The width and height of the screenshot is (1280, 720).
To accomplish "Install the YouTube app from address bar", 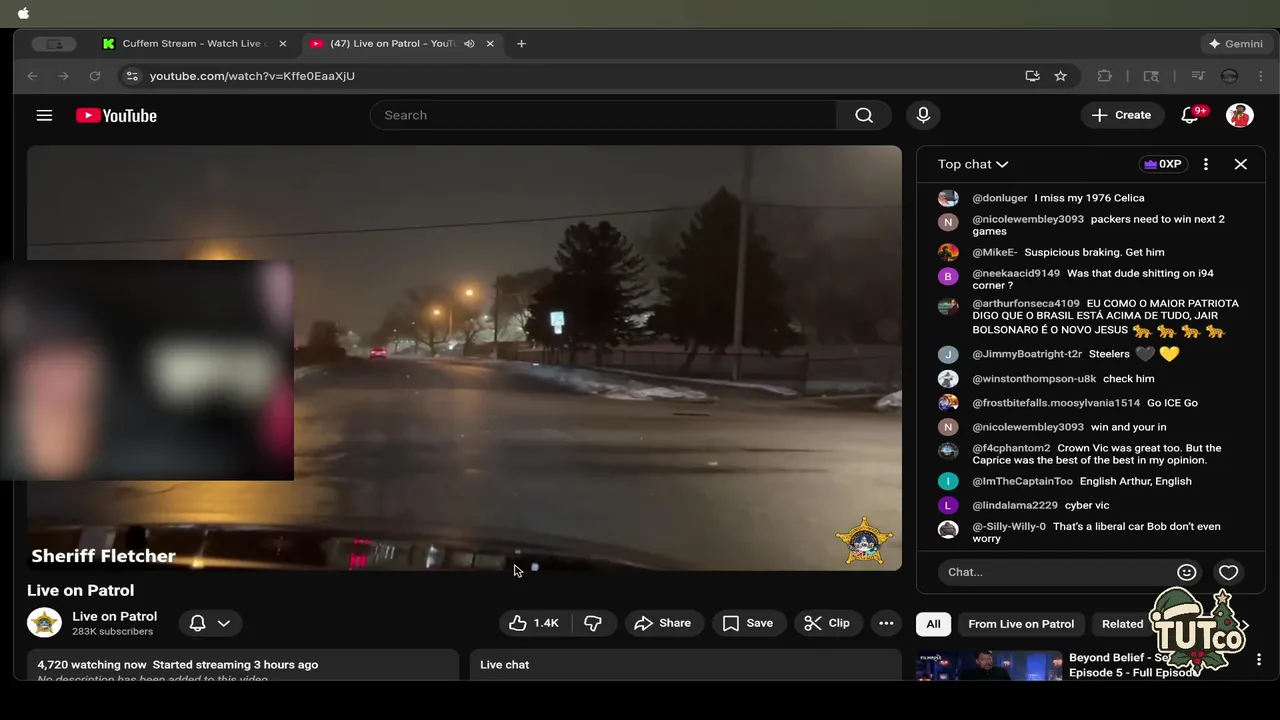I will (1032, 76).
